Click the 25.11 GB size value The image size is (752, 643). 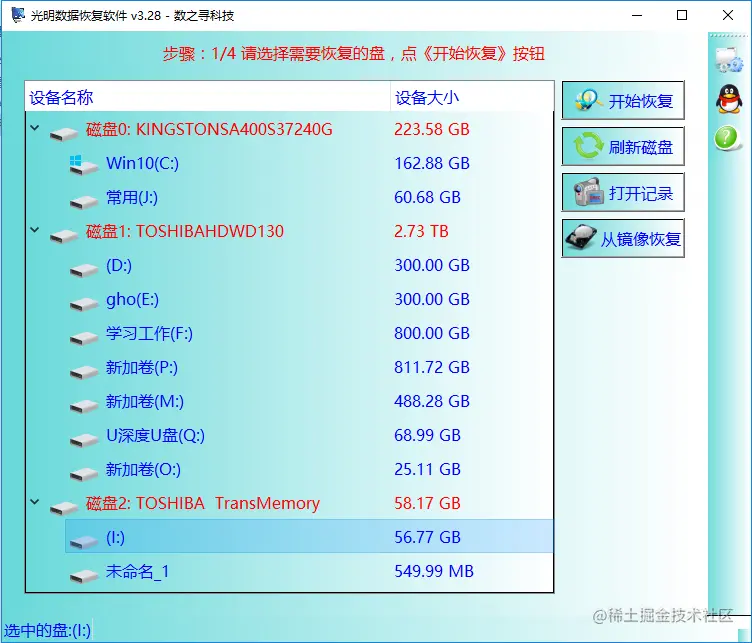pyautogui.click(x=427, y=469)
